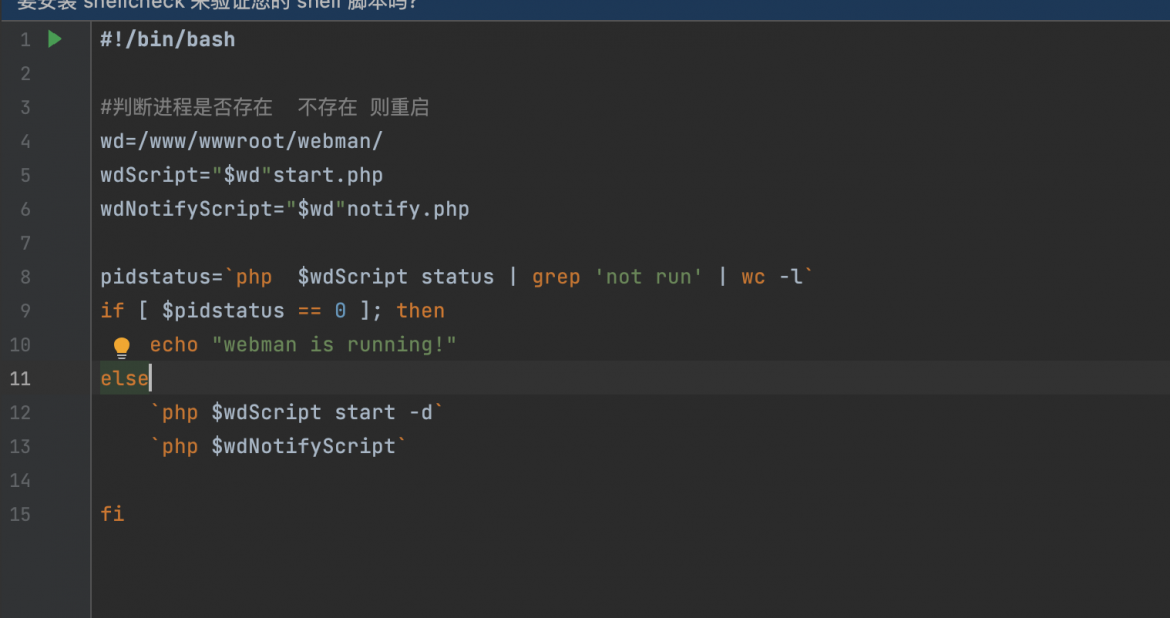Screen dimensions: 1170x618
Task: Place cursor on the #!/bin/bash shebang
Action: tap(168, 40)
